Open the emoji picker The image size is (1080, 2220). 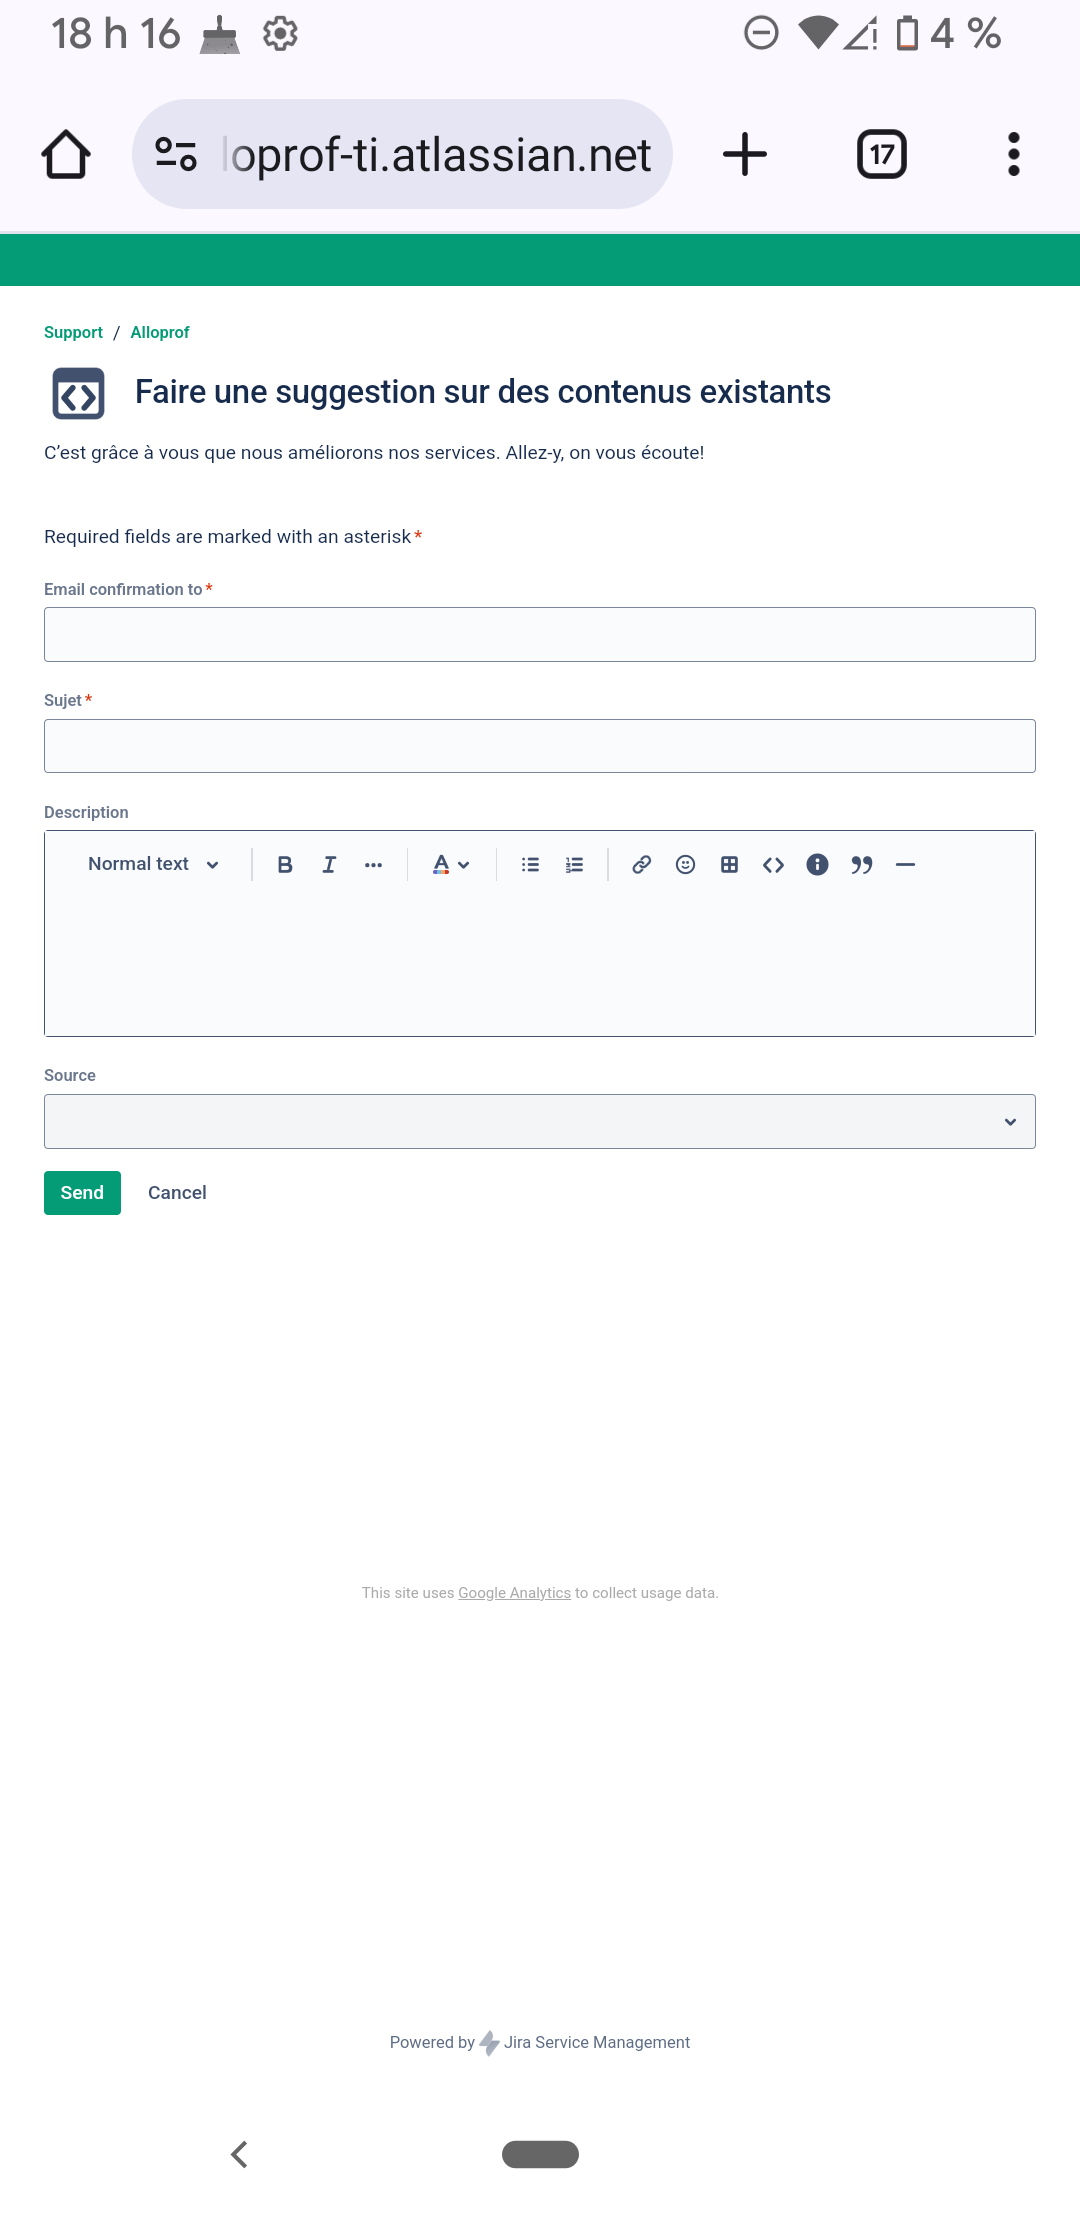point(685,865)
